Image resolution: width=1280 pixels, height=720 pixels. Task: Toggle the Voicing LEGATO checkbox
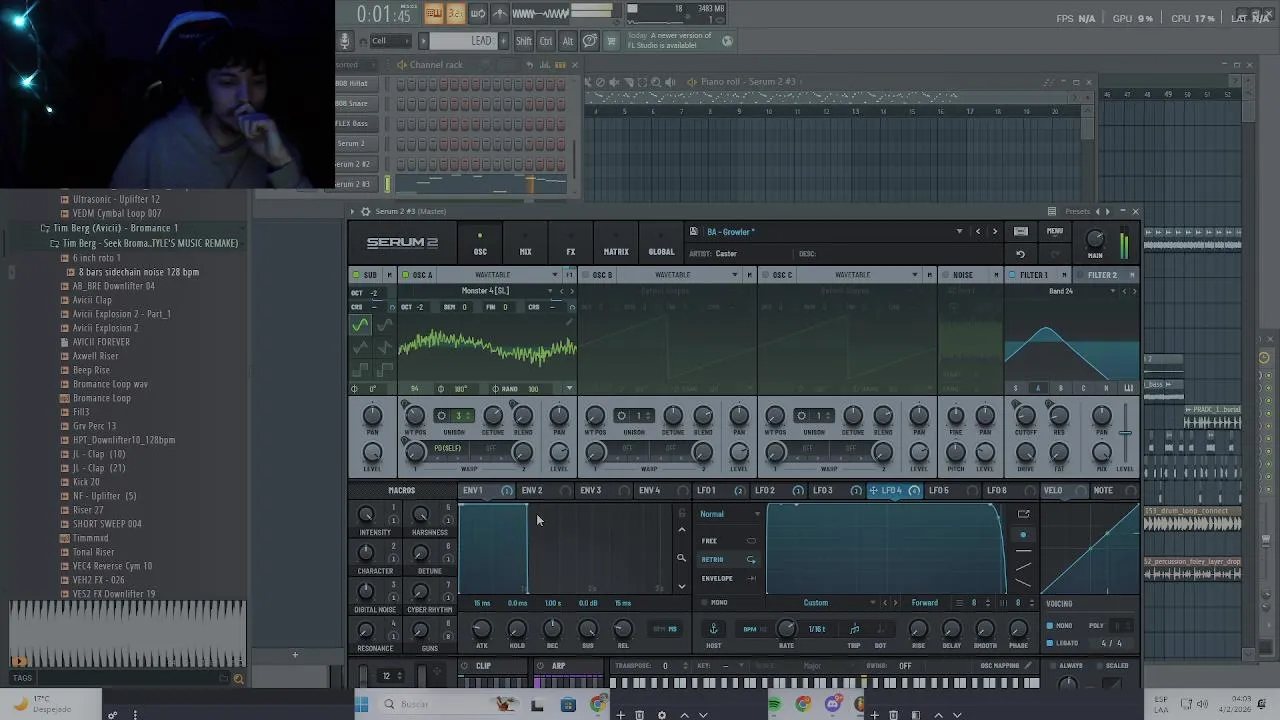1050,643
